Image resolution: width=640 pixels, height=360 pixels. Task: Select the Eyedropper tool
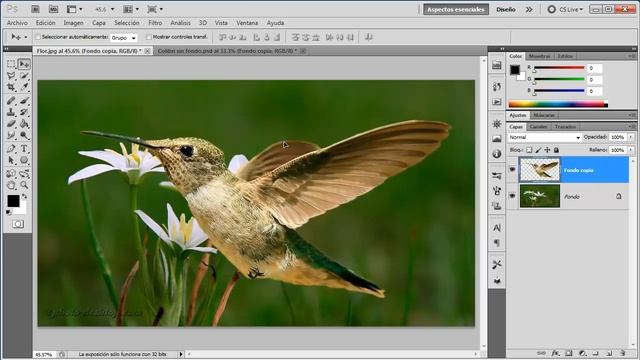24,87
